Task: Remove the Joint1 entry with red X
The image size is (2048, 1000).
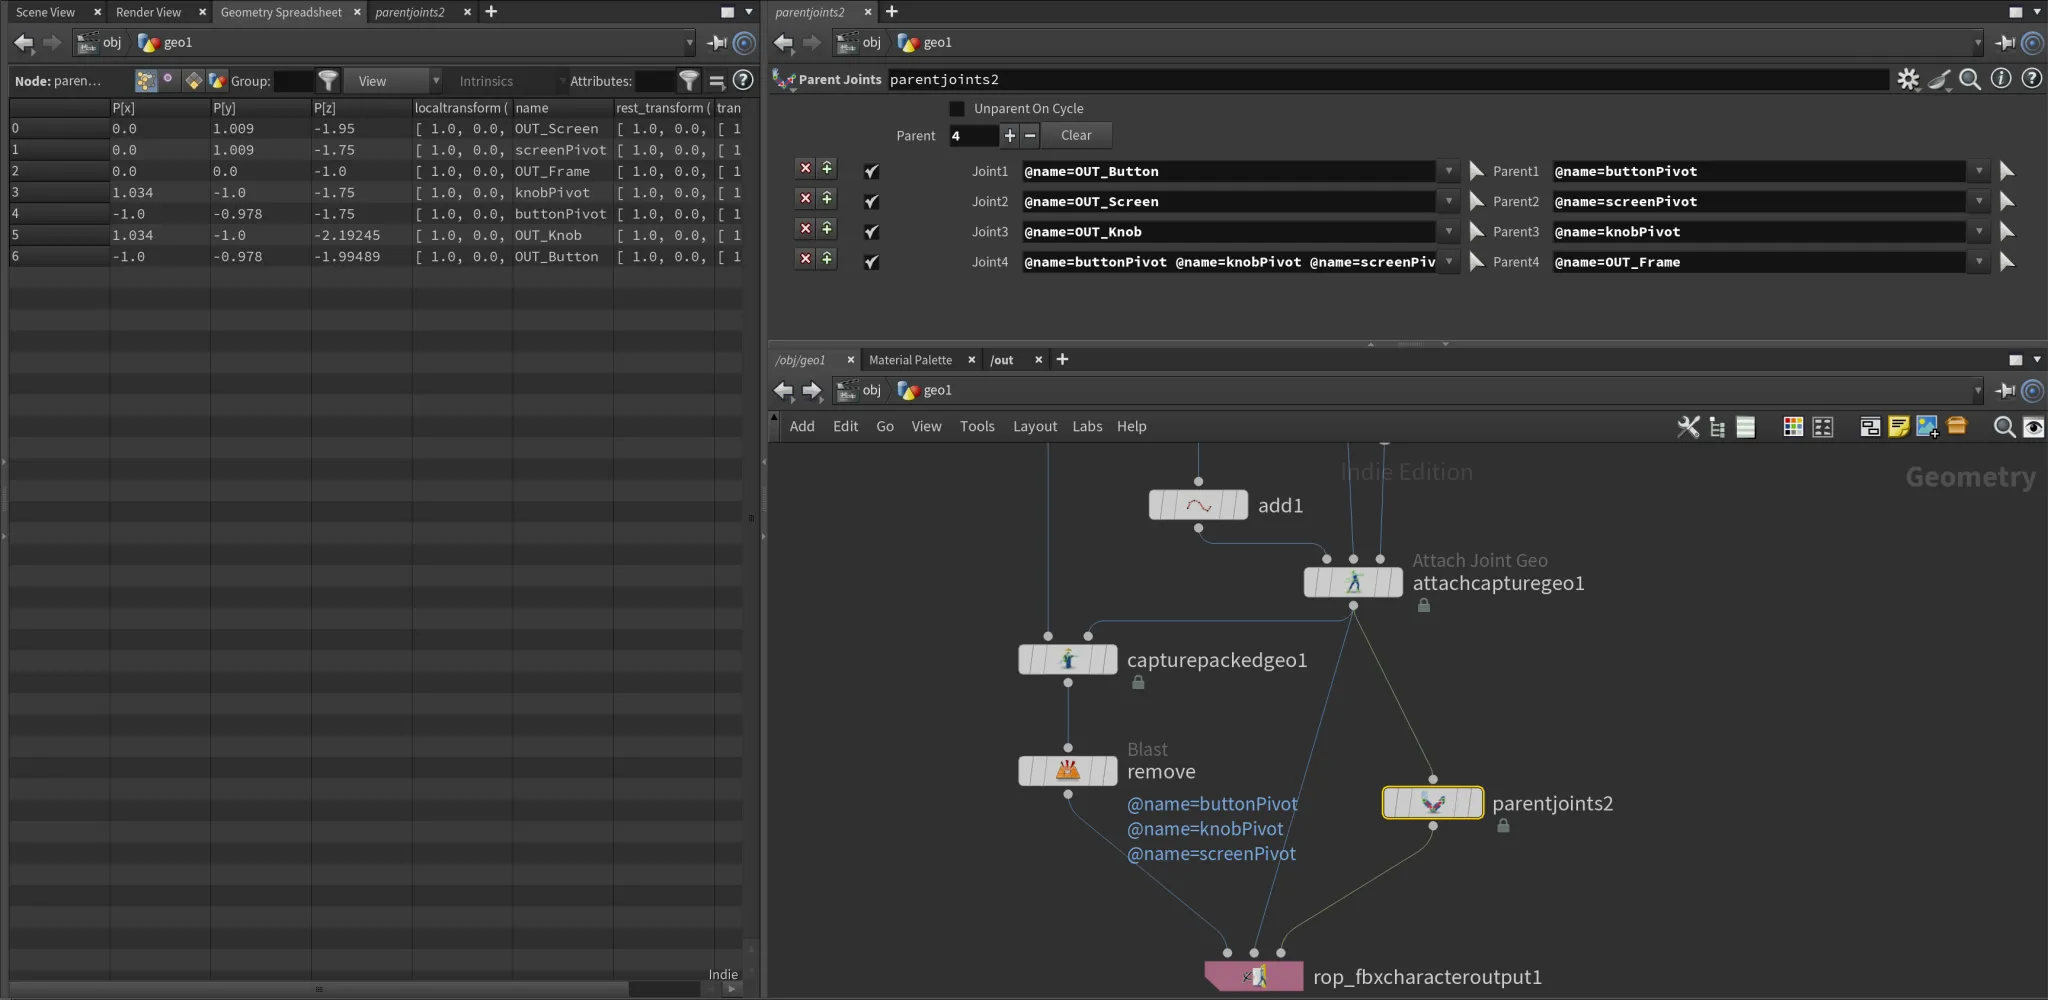Action: (805, 169)
